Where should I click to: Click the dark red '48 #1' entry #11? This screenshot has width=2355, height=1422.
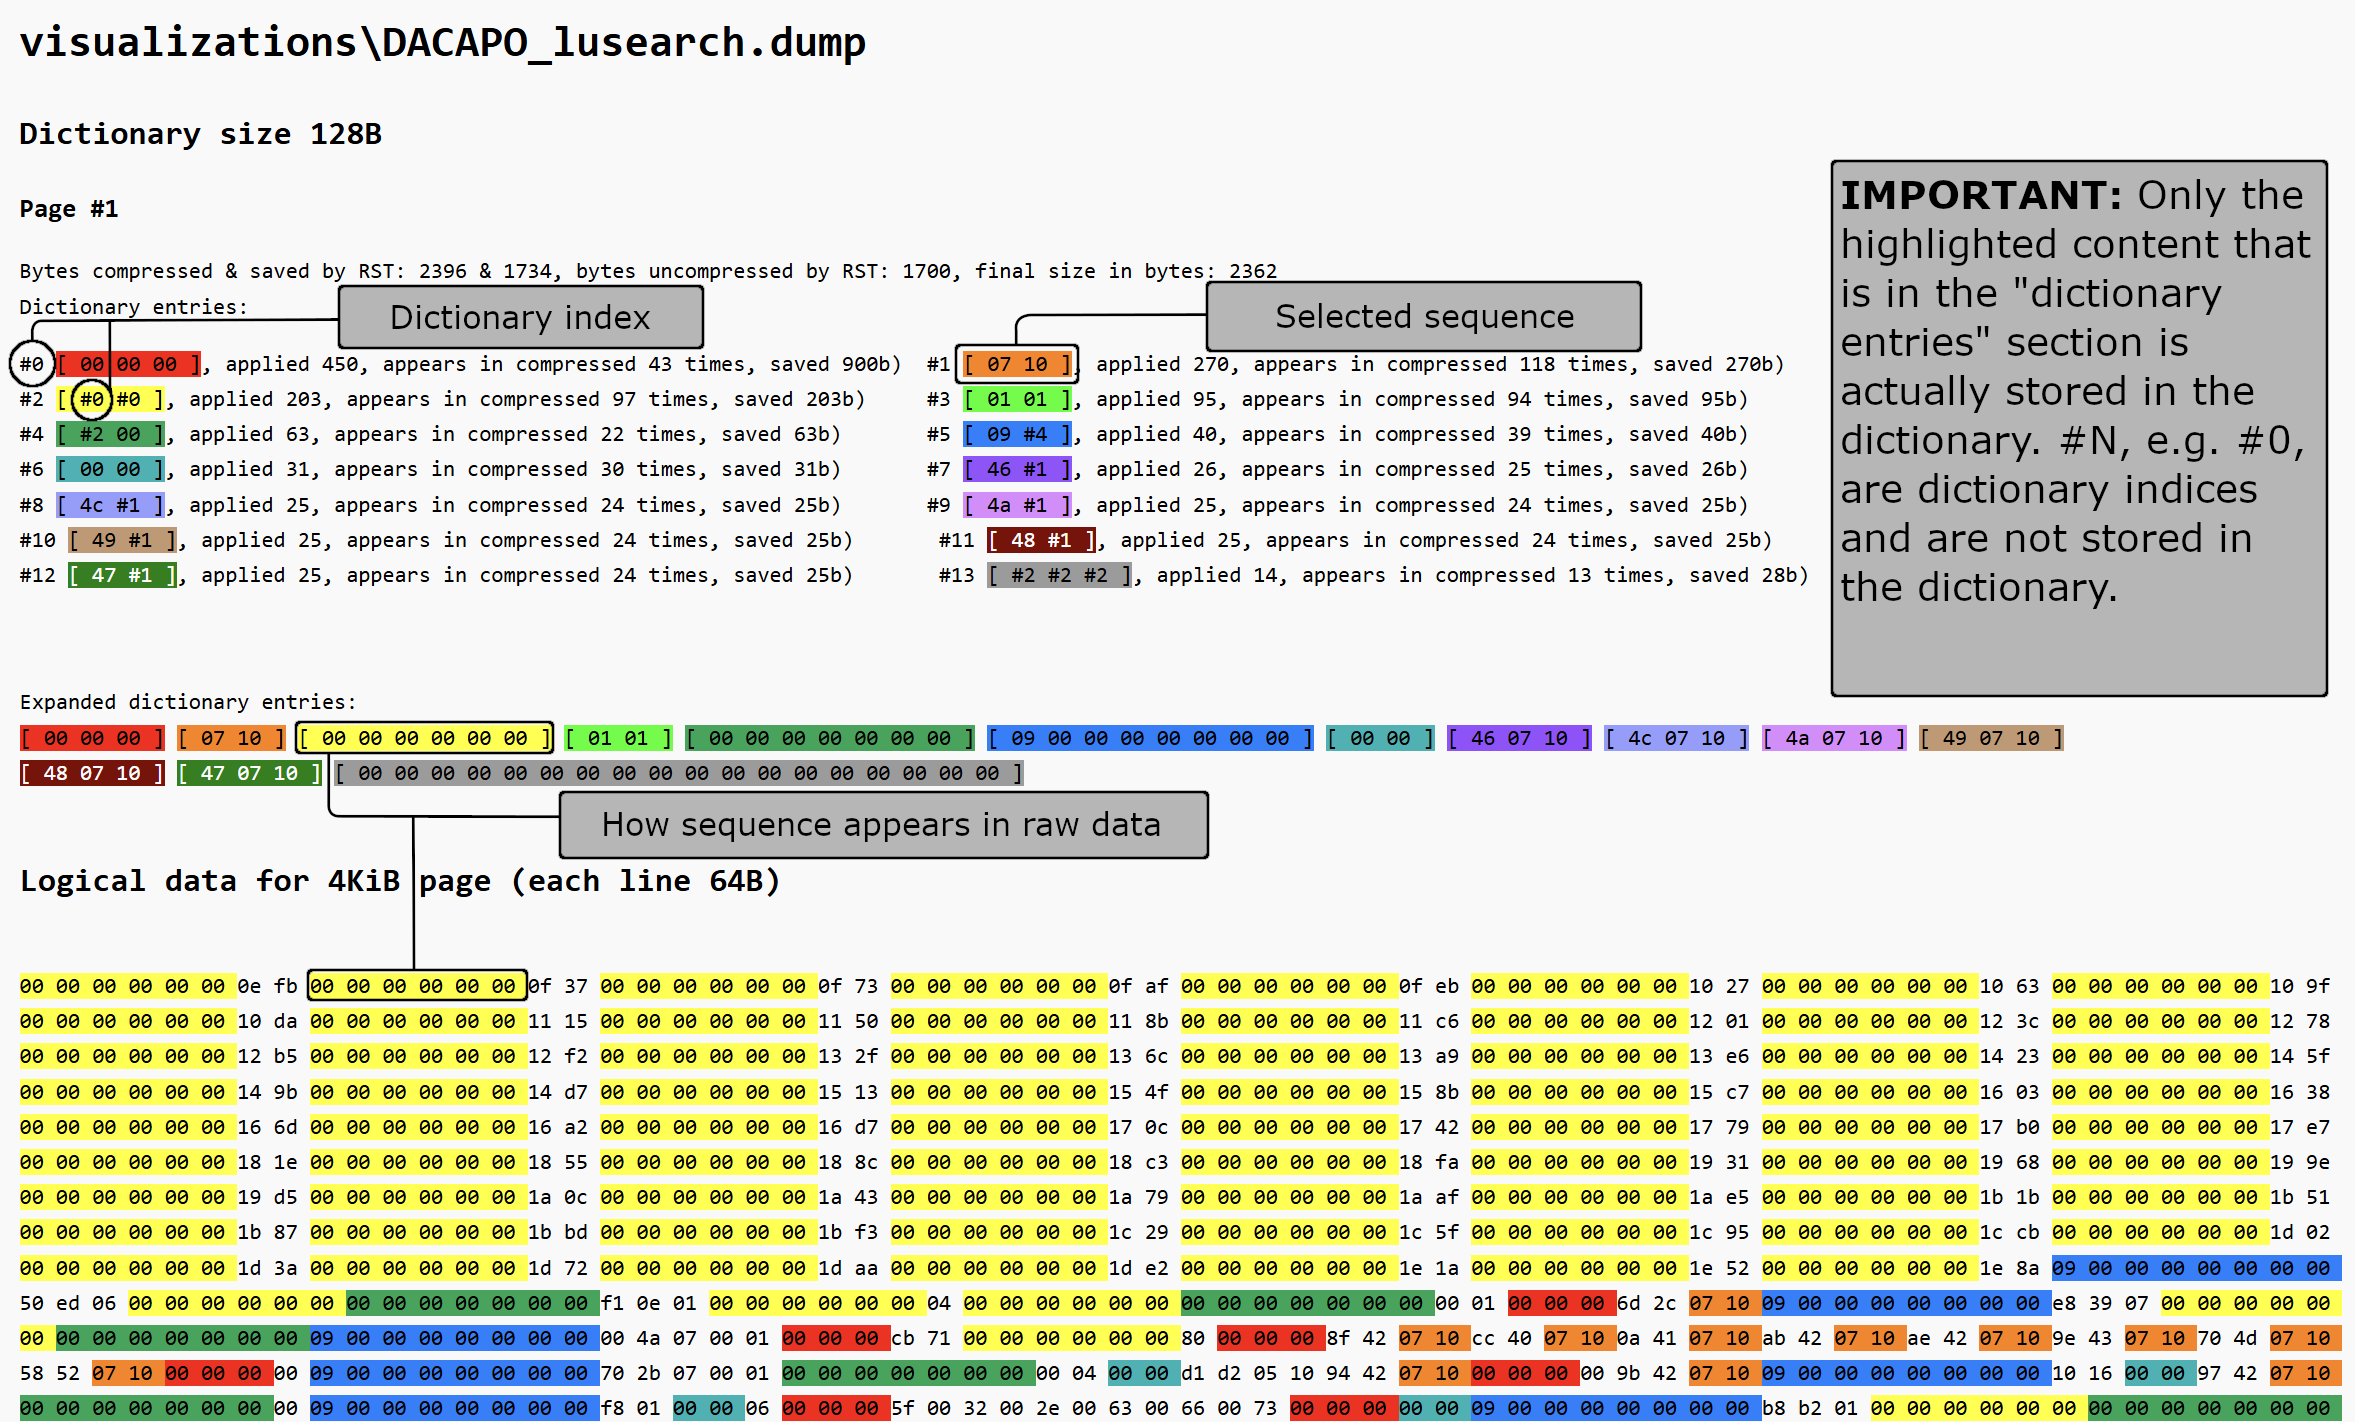1041,541
